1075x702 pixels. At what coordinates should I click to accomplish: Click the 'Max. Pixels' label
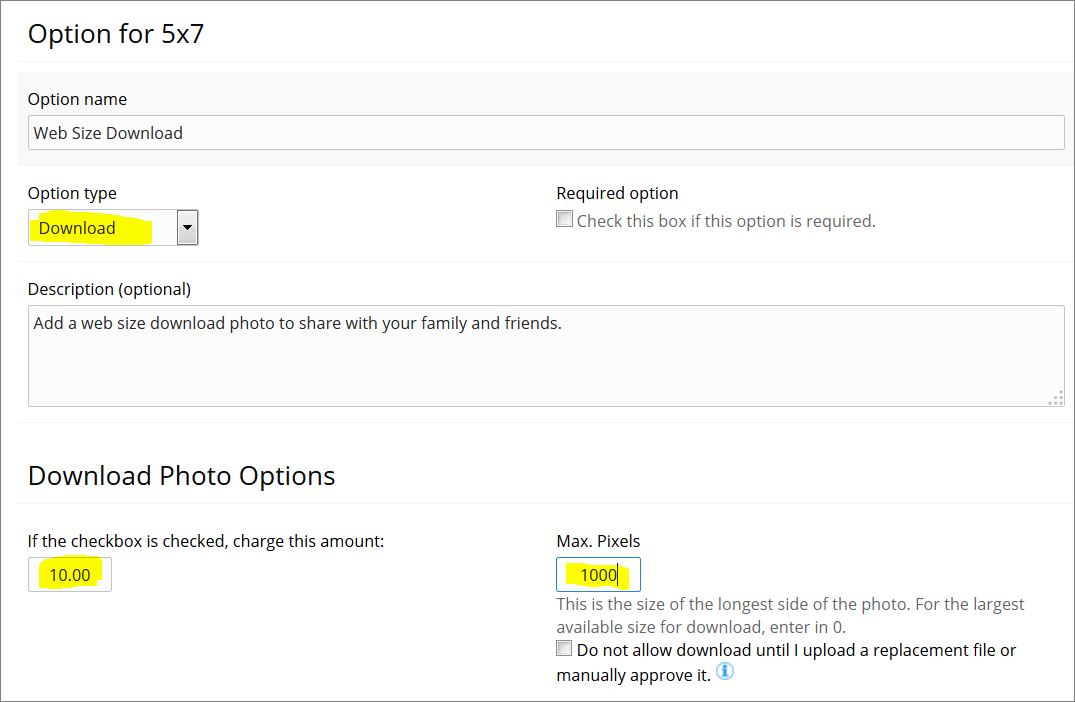(x=598, y=541)
